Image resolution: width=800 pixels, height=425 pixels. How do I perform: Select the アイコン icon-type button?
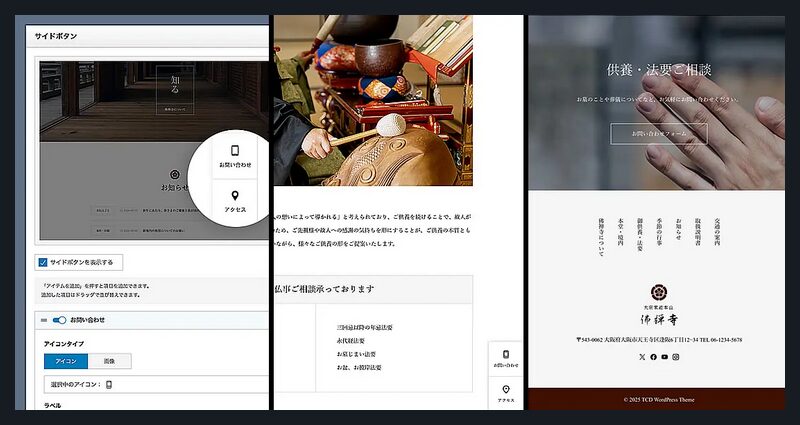[66, 361]
